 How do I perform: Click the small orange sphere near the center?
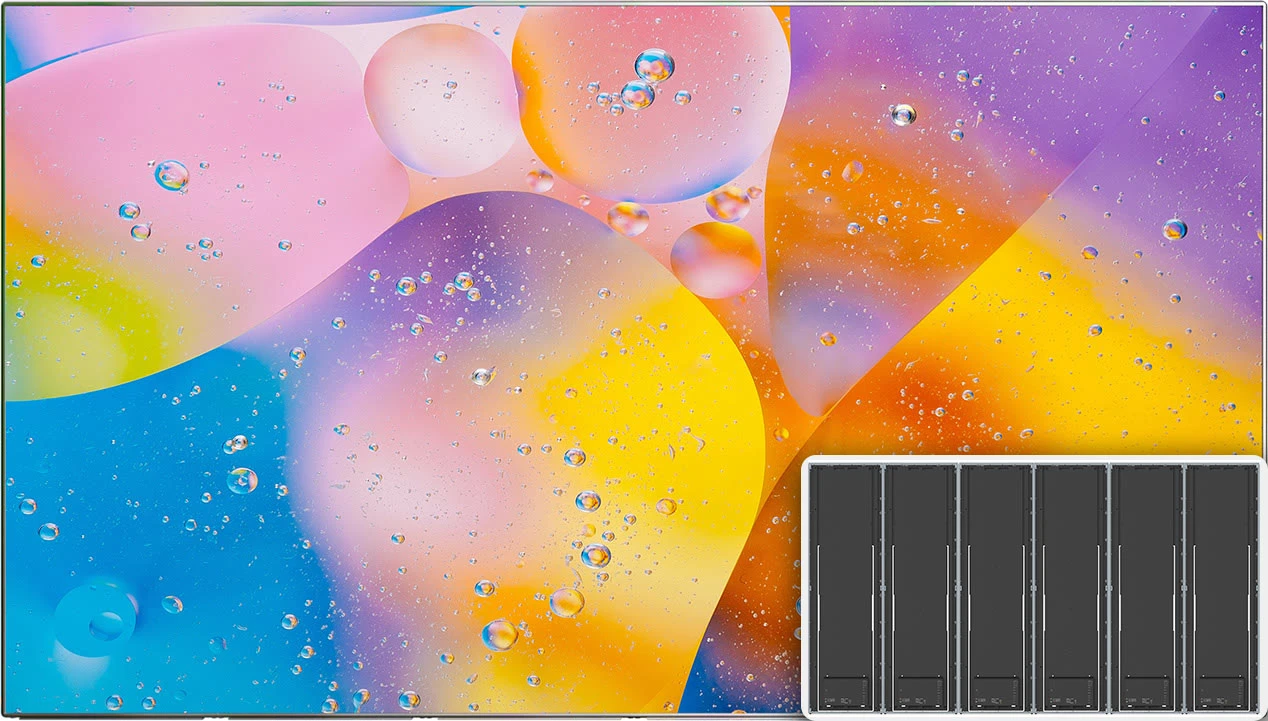[715, 259]
